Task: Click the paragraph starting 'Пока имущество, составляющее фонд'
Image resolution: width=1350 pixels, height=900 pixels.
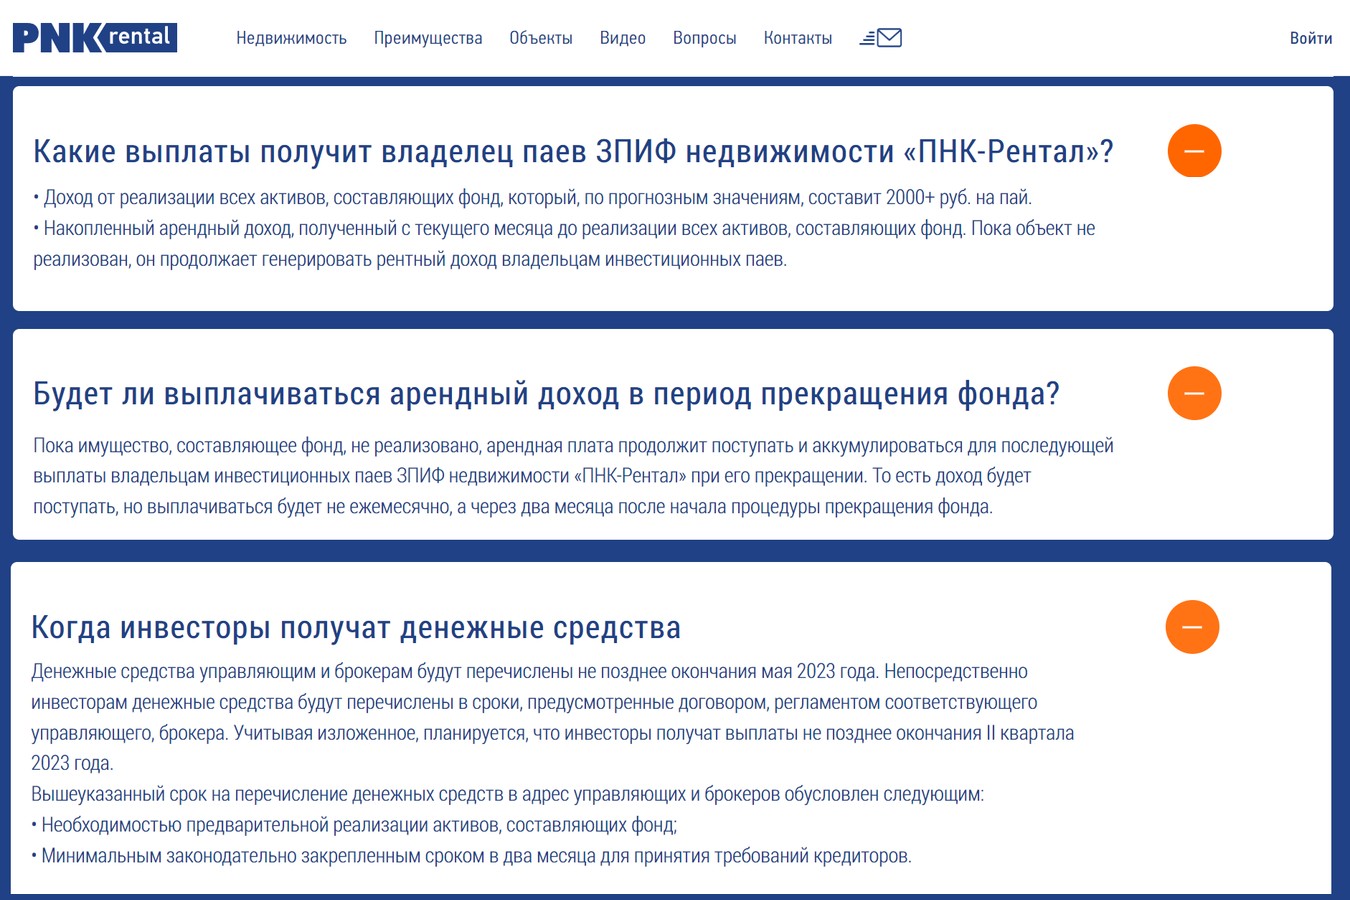Action: [573, 476]
